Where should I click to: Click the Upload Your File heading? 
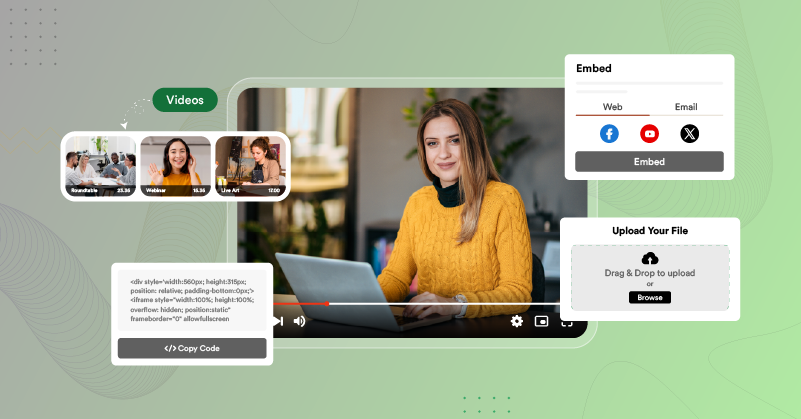tap(650, 230)
